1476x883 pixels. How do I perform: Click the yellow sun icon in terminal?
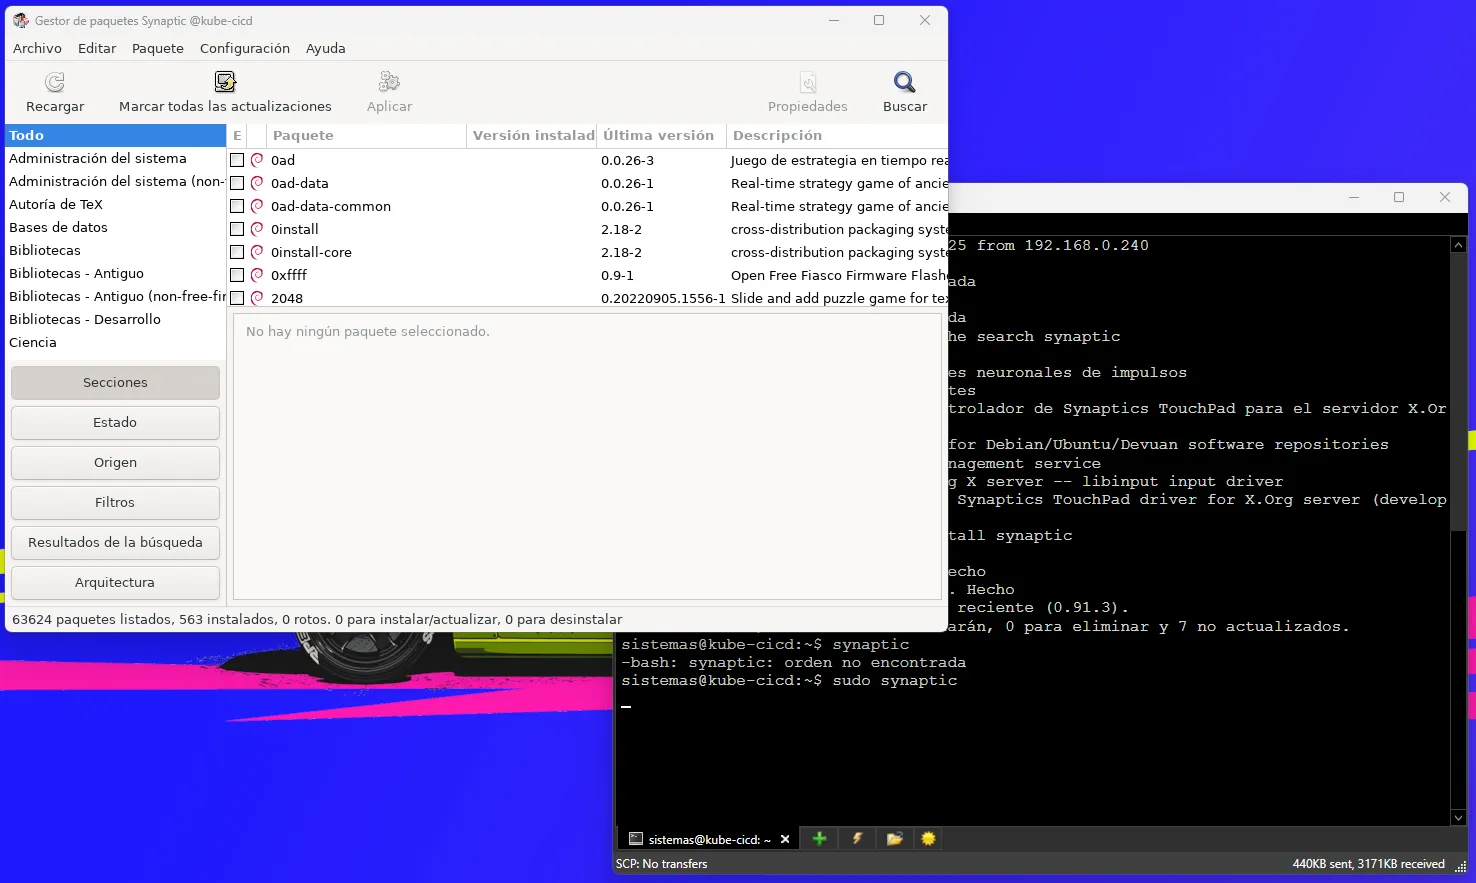[x=928, y=839]
